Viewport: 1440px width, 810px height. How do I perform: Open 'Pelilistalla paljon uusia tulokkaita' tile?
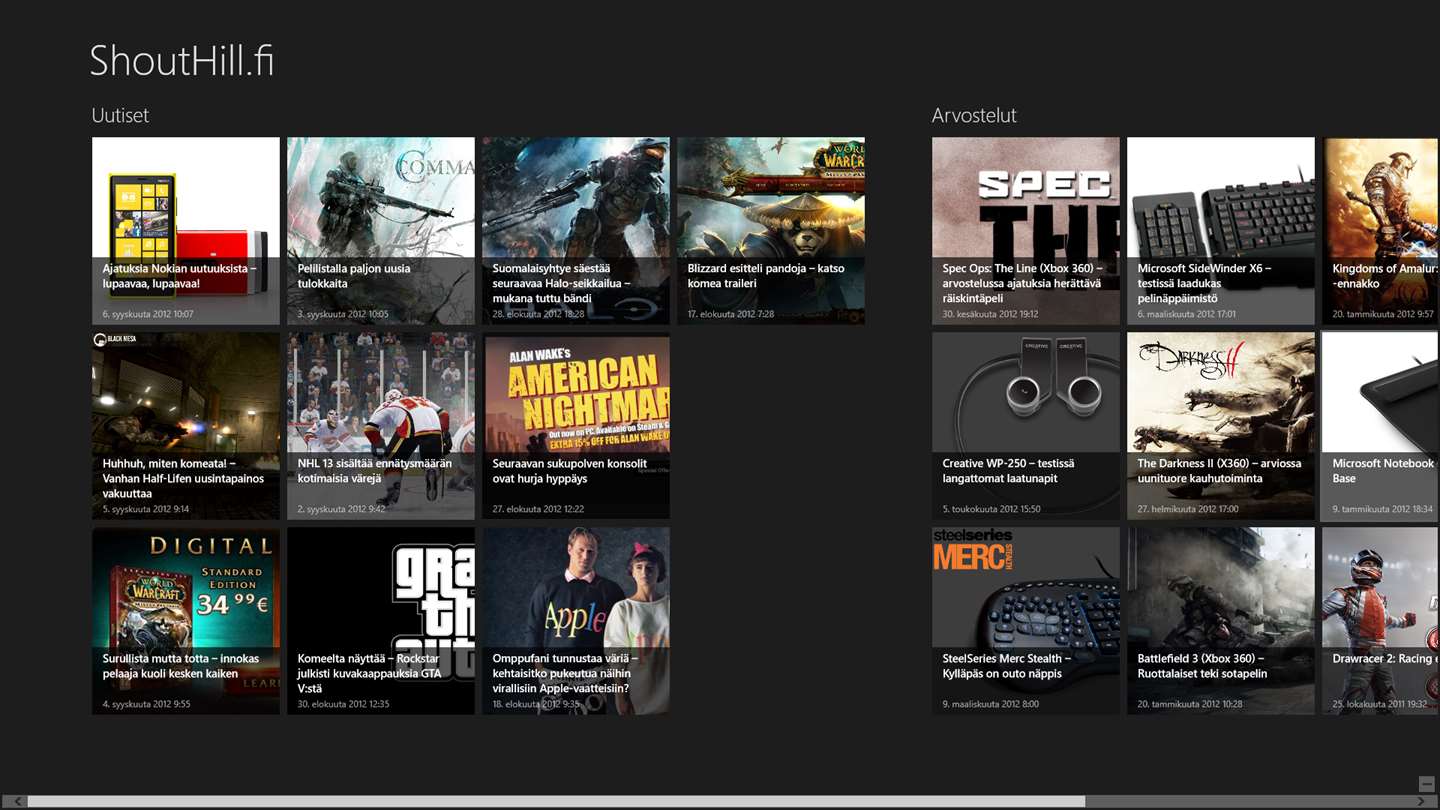click(x=381, y=231)
